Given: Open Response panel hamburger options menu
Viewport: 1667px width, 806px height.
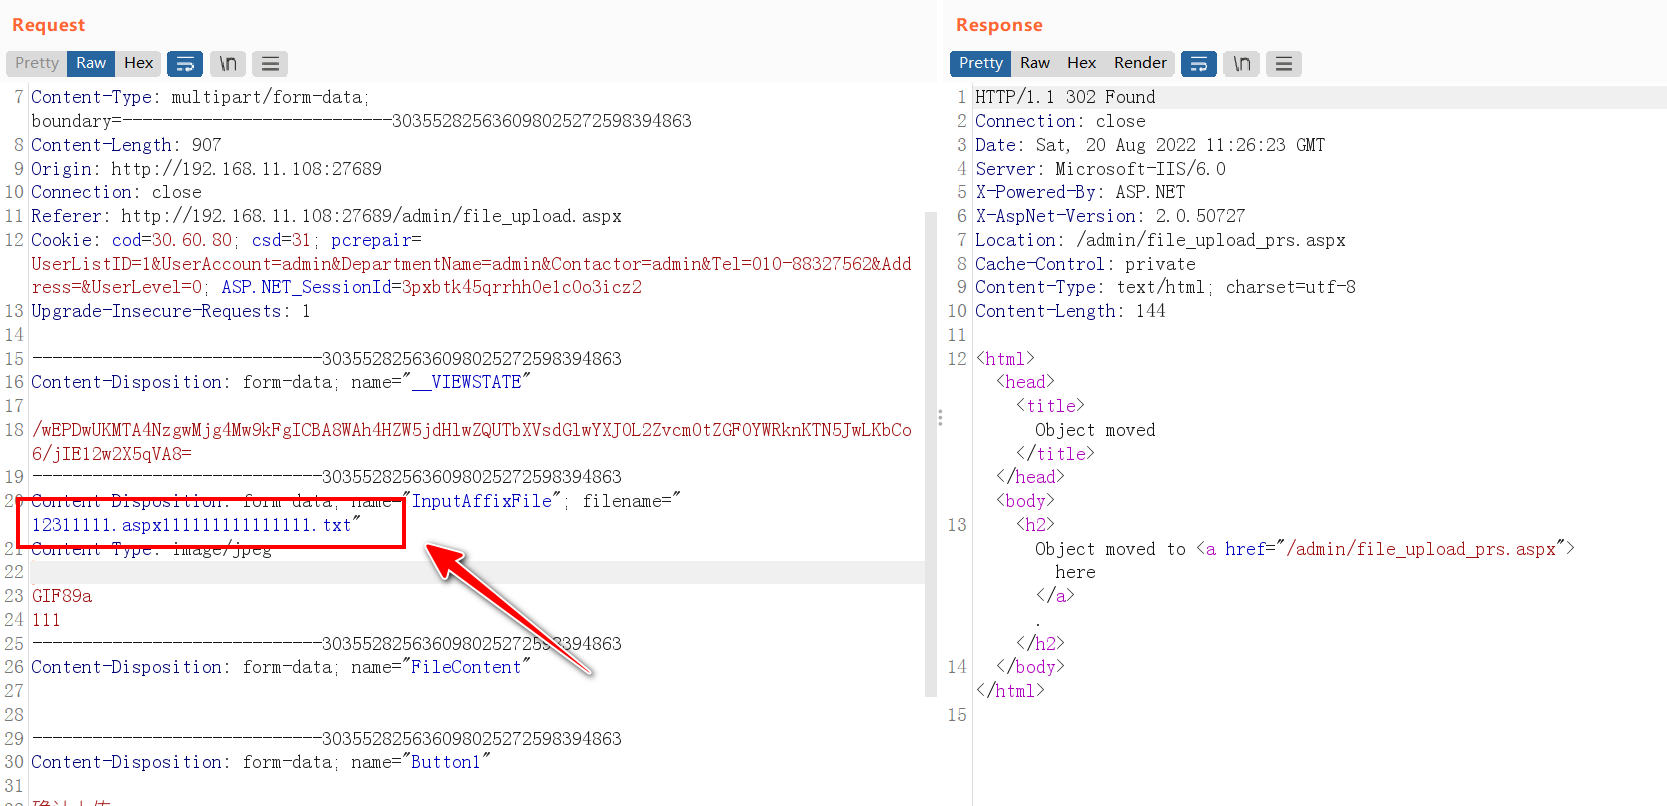Looking at the screenshot, I should point(1284,64).
